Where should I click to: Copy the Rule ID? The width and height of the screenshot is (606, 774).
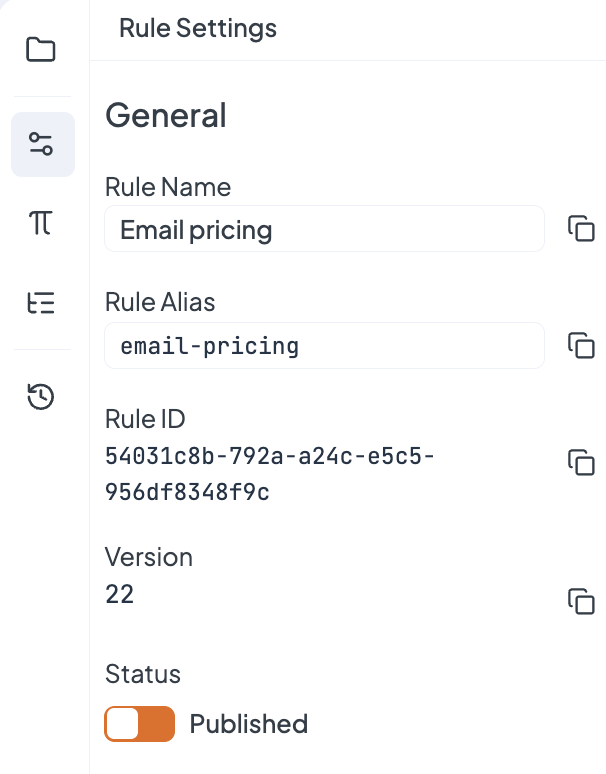(581, 462)
